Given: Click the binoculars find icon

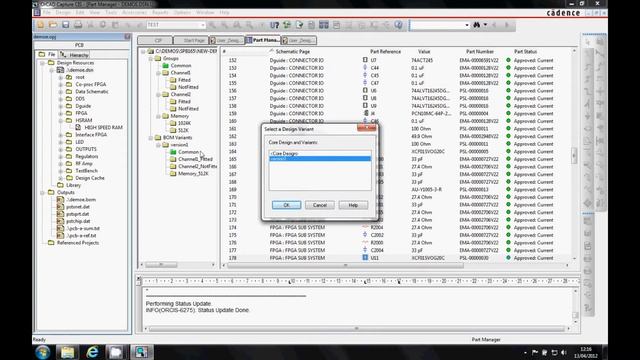Looking at the screenshot, I should 476,25.
